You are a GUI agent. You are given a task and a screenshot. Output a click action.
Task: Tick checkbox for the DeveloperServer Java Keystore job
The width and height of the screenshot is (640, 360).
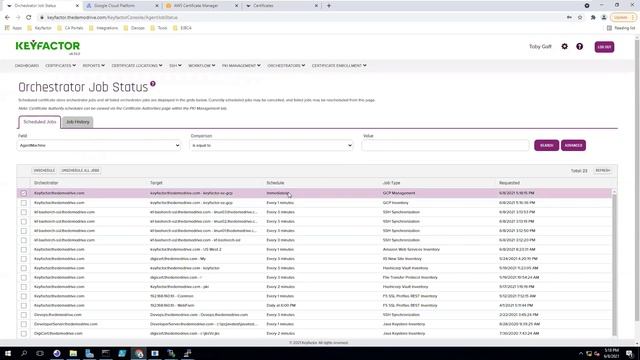(24, 324)
